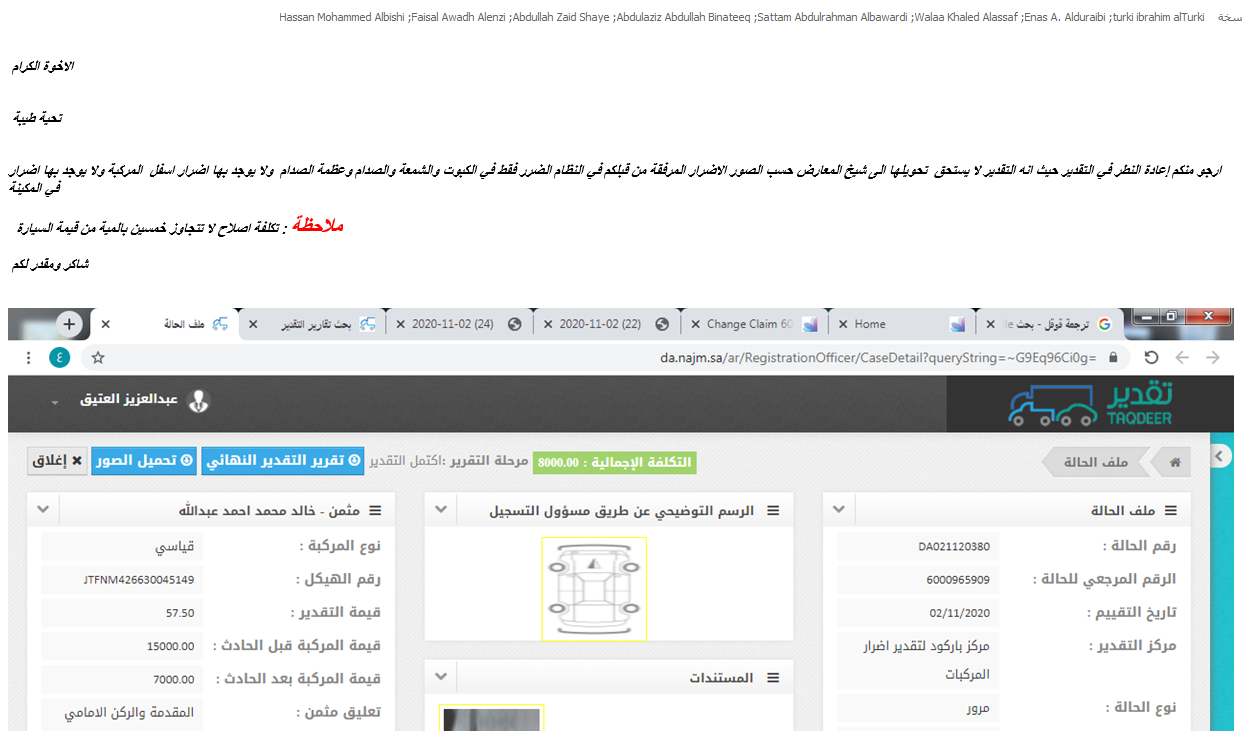Open Chrome three-dot menu

click(28, 358)
